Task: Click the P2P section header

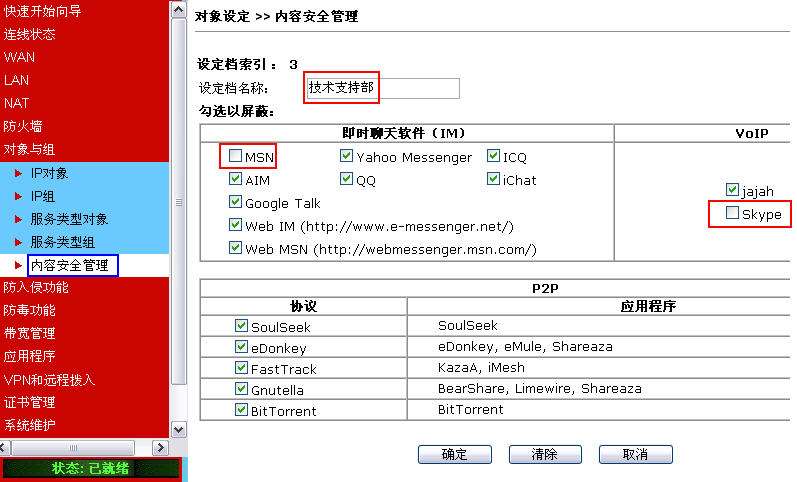Action: tap(545, 288)
